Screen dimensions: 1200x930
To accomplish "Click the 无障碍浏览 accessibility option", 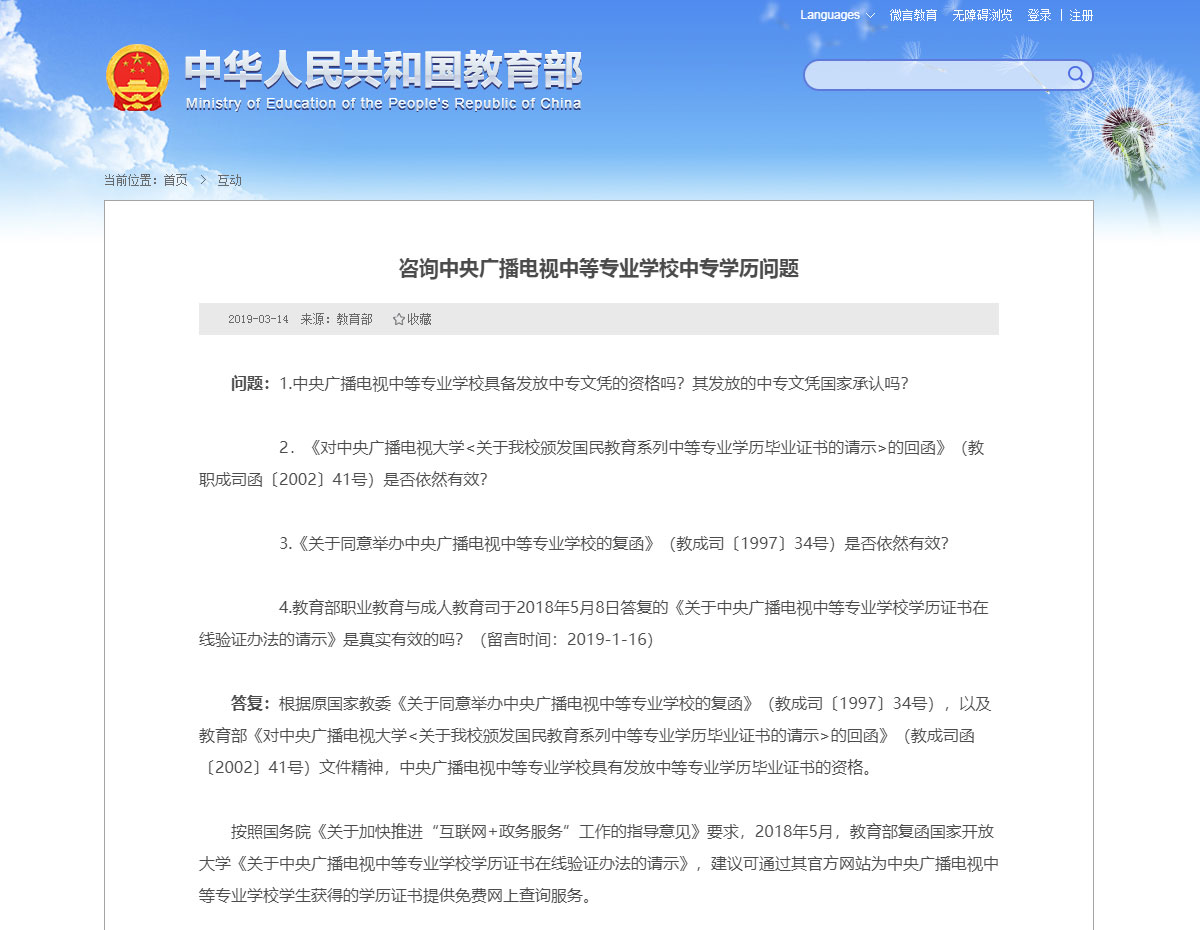I will [982, 15].
